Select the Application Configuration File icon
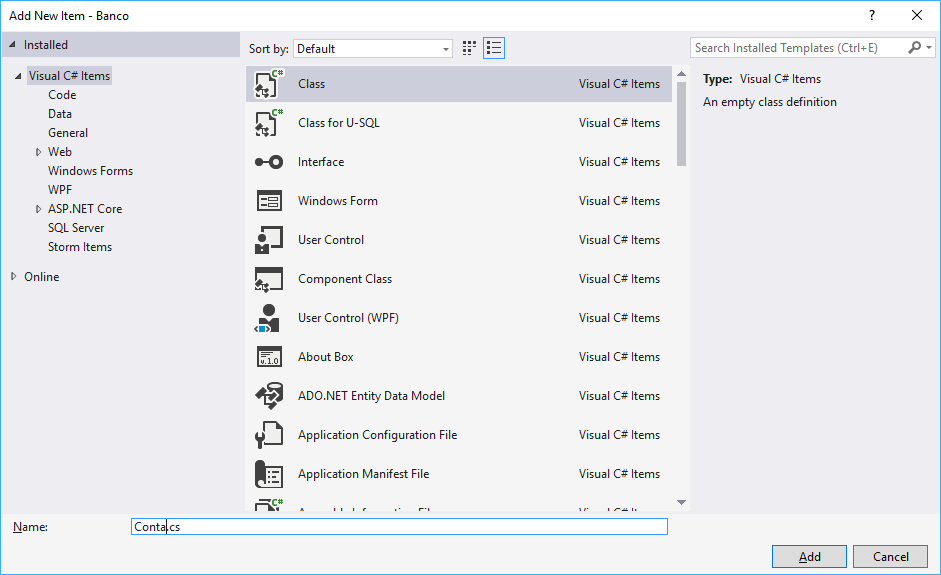The width and height of the screenshot is (941, 575). pyautogui.click(x=269, y=435)
